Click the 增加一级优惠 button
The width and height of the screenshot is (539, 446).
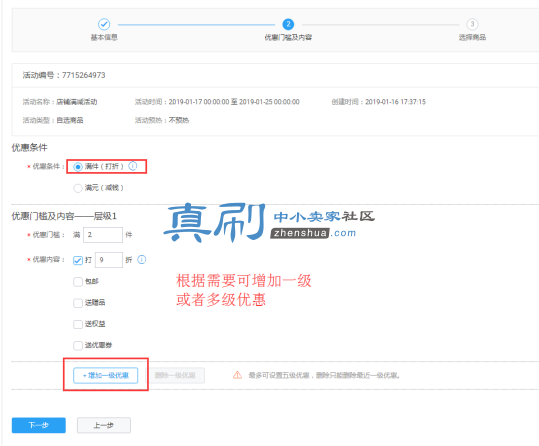click(x=106, y=375)
